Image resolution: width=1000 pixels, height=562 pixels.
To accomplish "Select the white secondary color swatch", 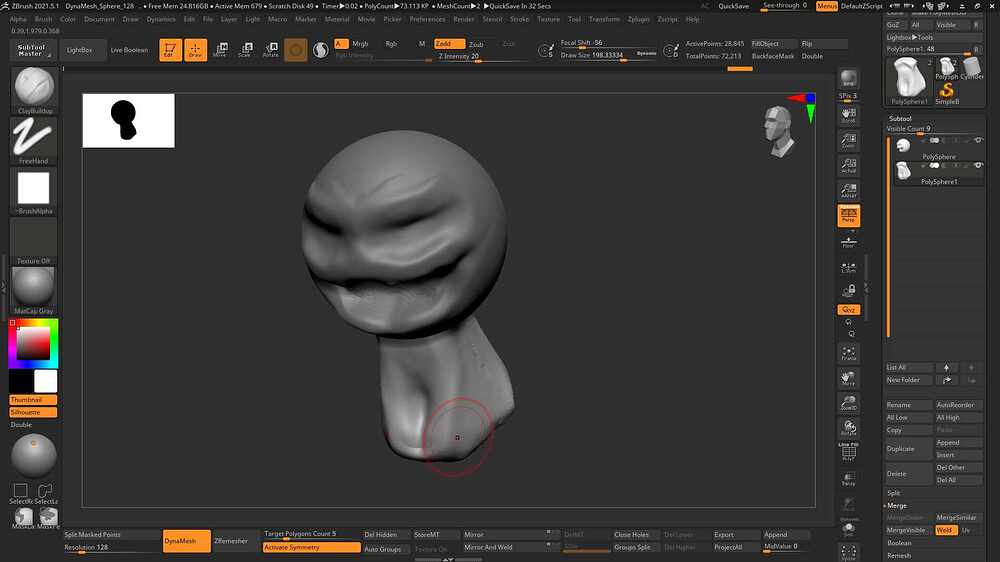I will coord(45,381).
